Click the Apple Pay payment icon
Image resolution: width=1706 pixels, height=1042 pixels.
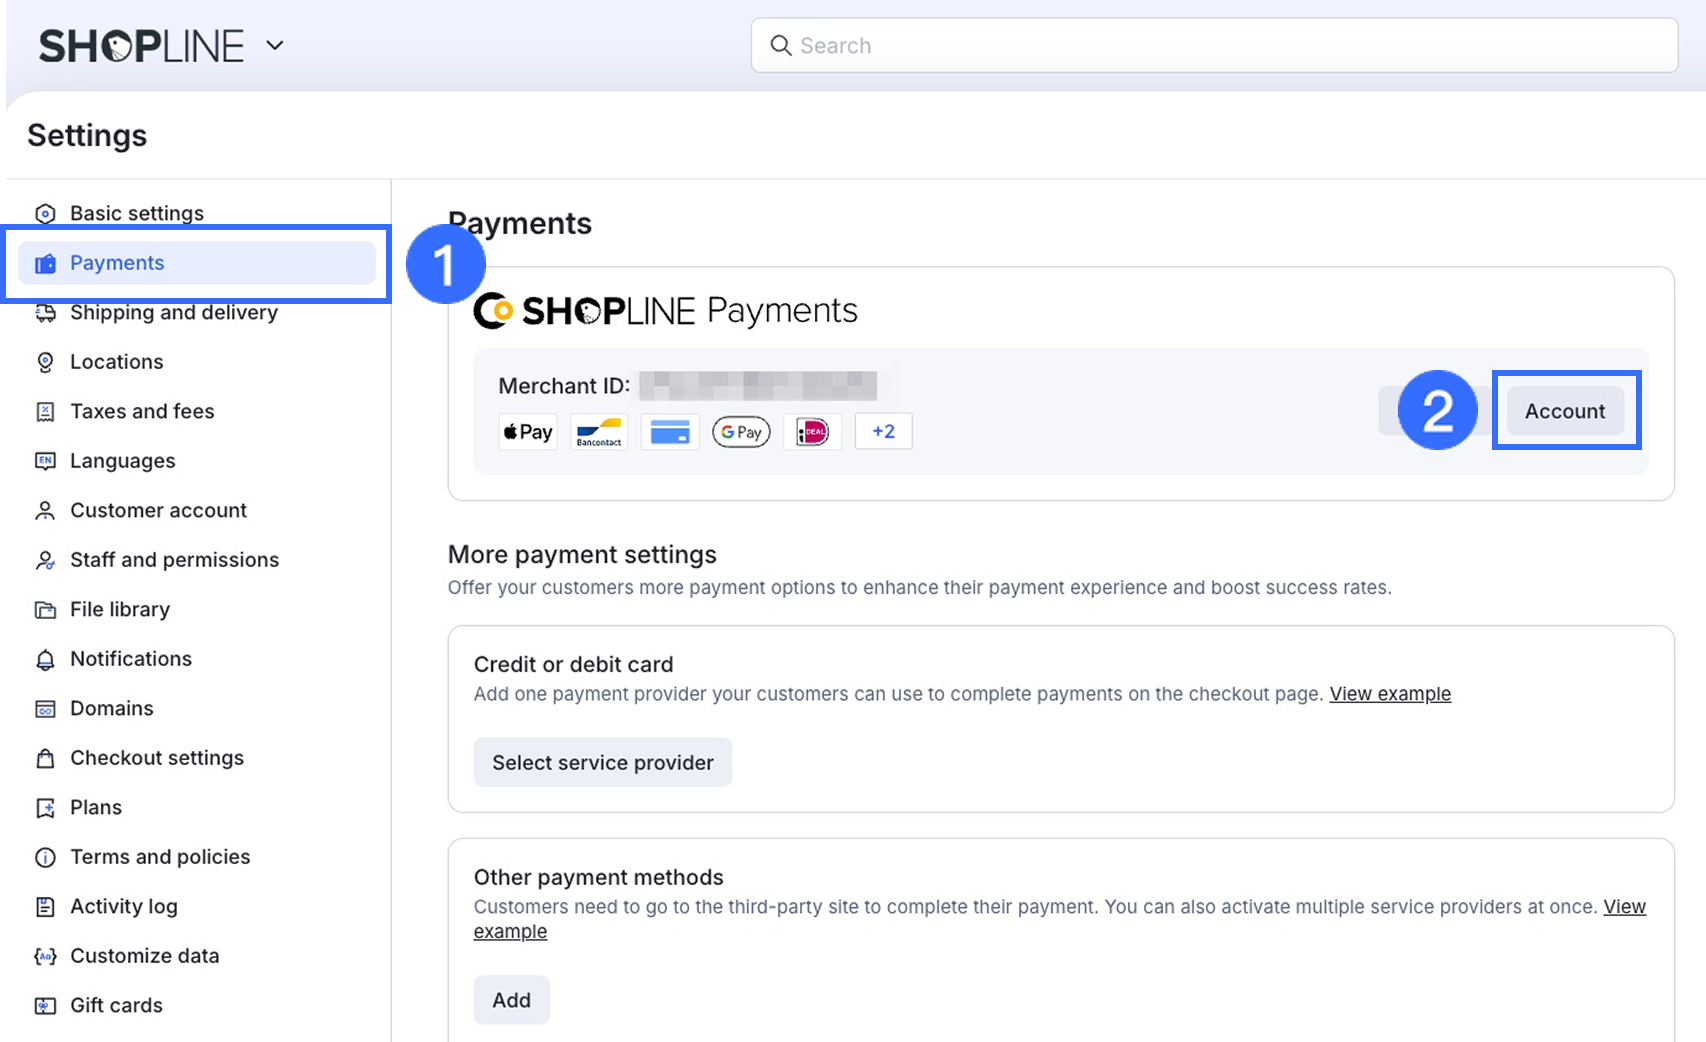pyautogui.click(x=528, y=432)
